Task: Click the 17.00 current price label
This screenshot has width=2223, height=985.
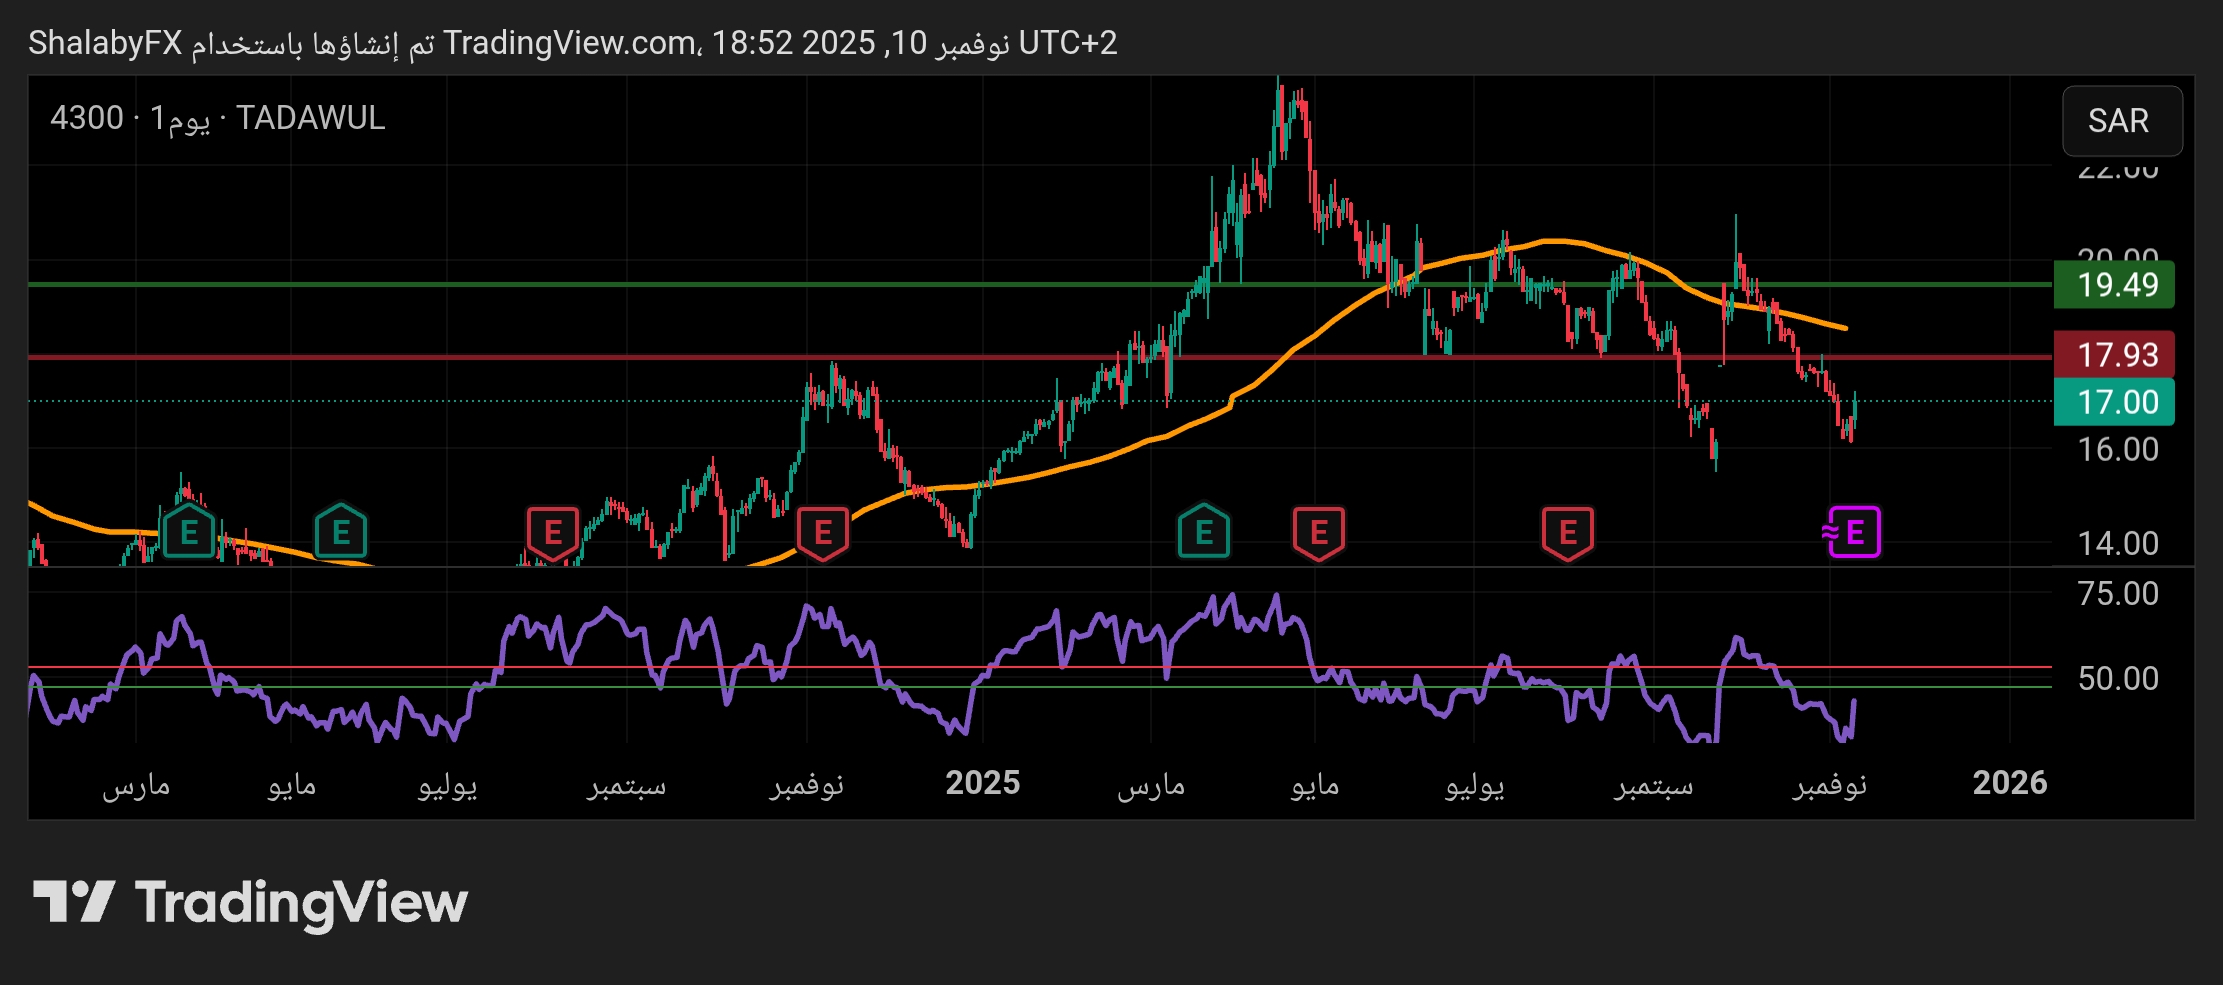Action: click(2113, 402)
